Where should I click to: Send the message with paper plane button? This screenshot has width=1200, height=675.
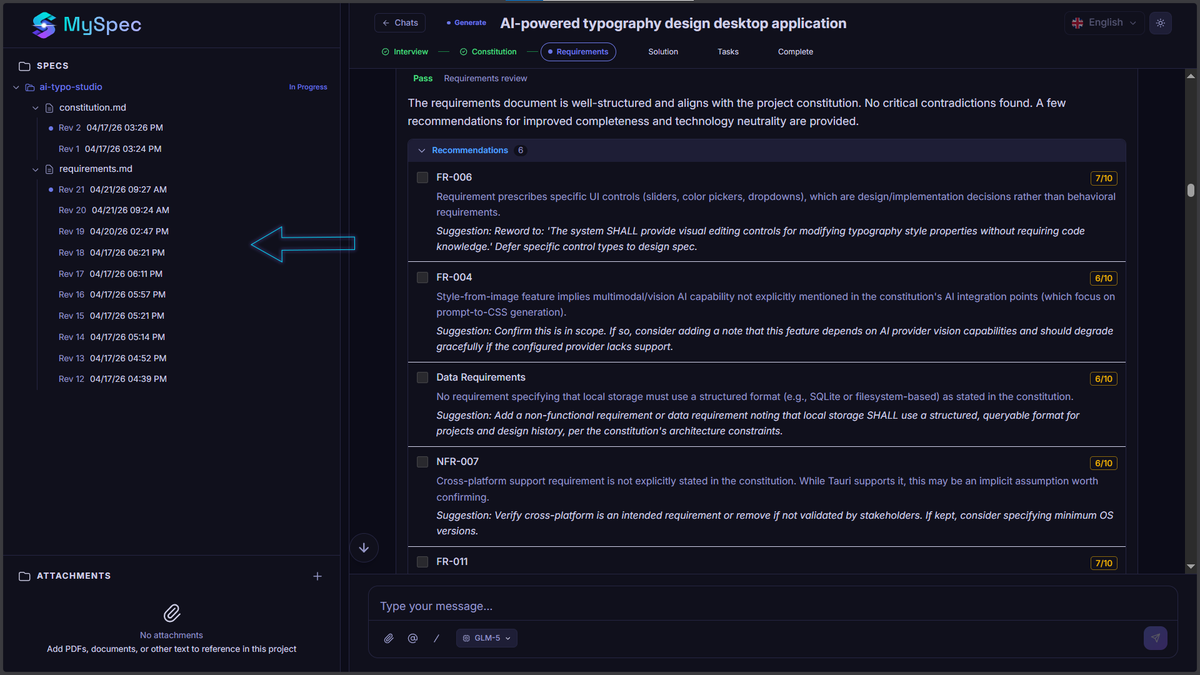coord(1155,638)
